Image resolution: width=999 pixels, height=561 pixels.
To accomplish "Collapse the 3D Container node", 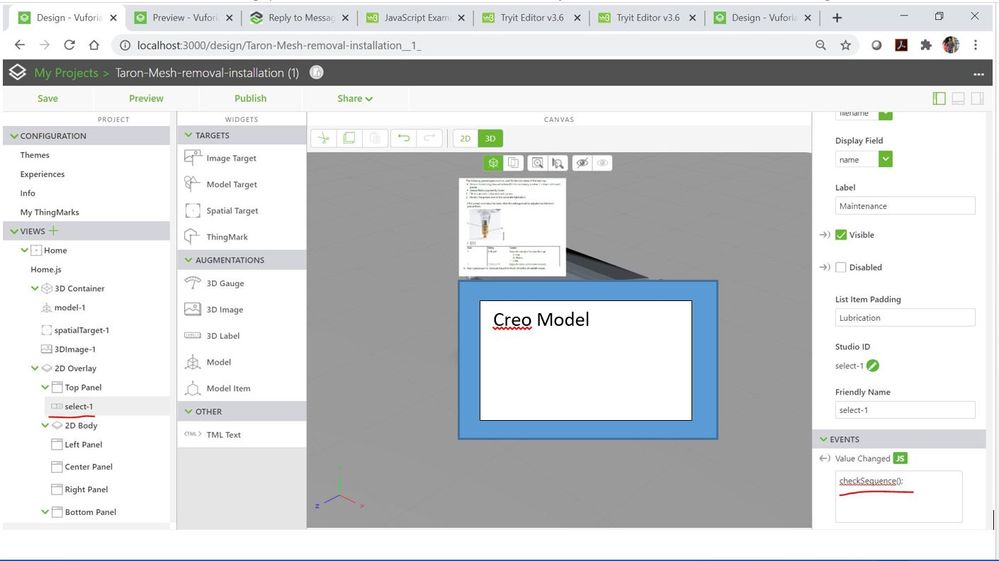I will 34,288.
